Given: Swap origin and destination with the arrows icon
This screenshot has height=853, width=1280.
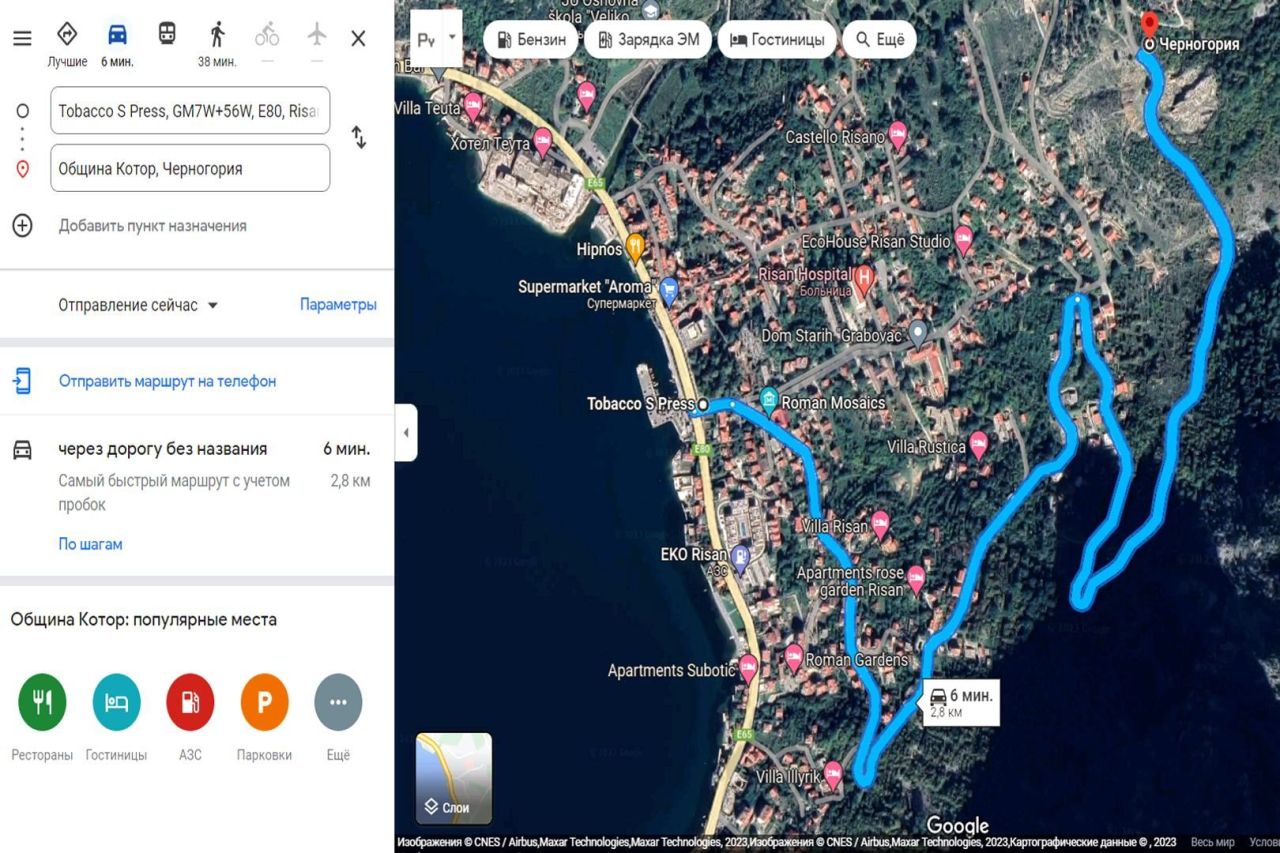Looking at the screenshot, I should [x=358, y=138].
